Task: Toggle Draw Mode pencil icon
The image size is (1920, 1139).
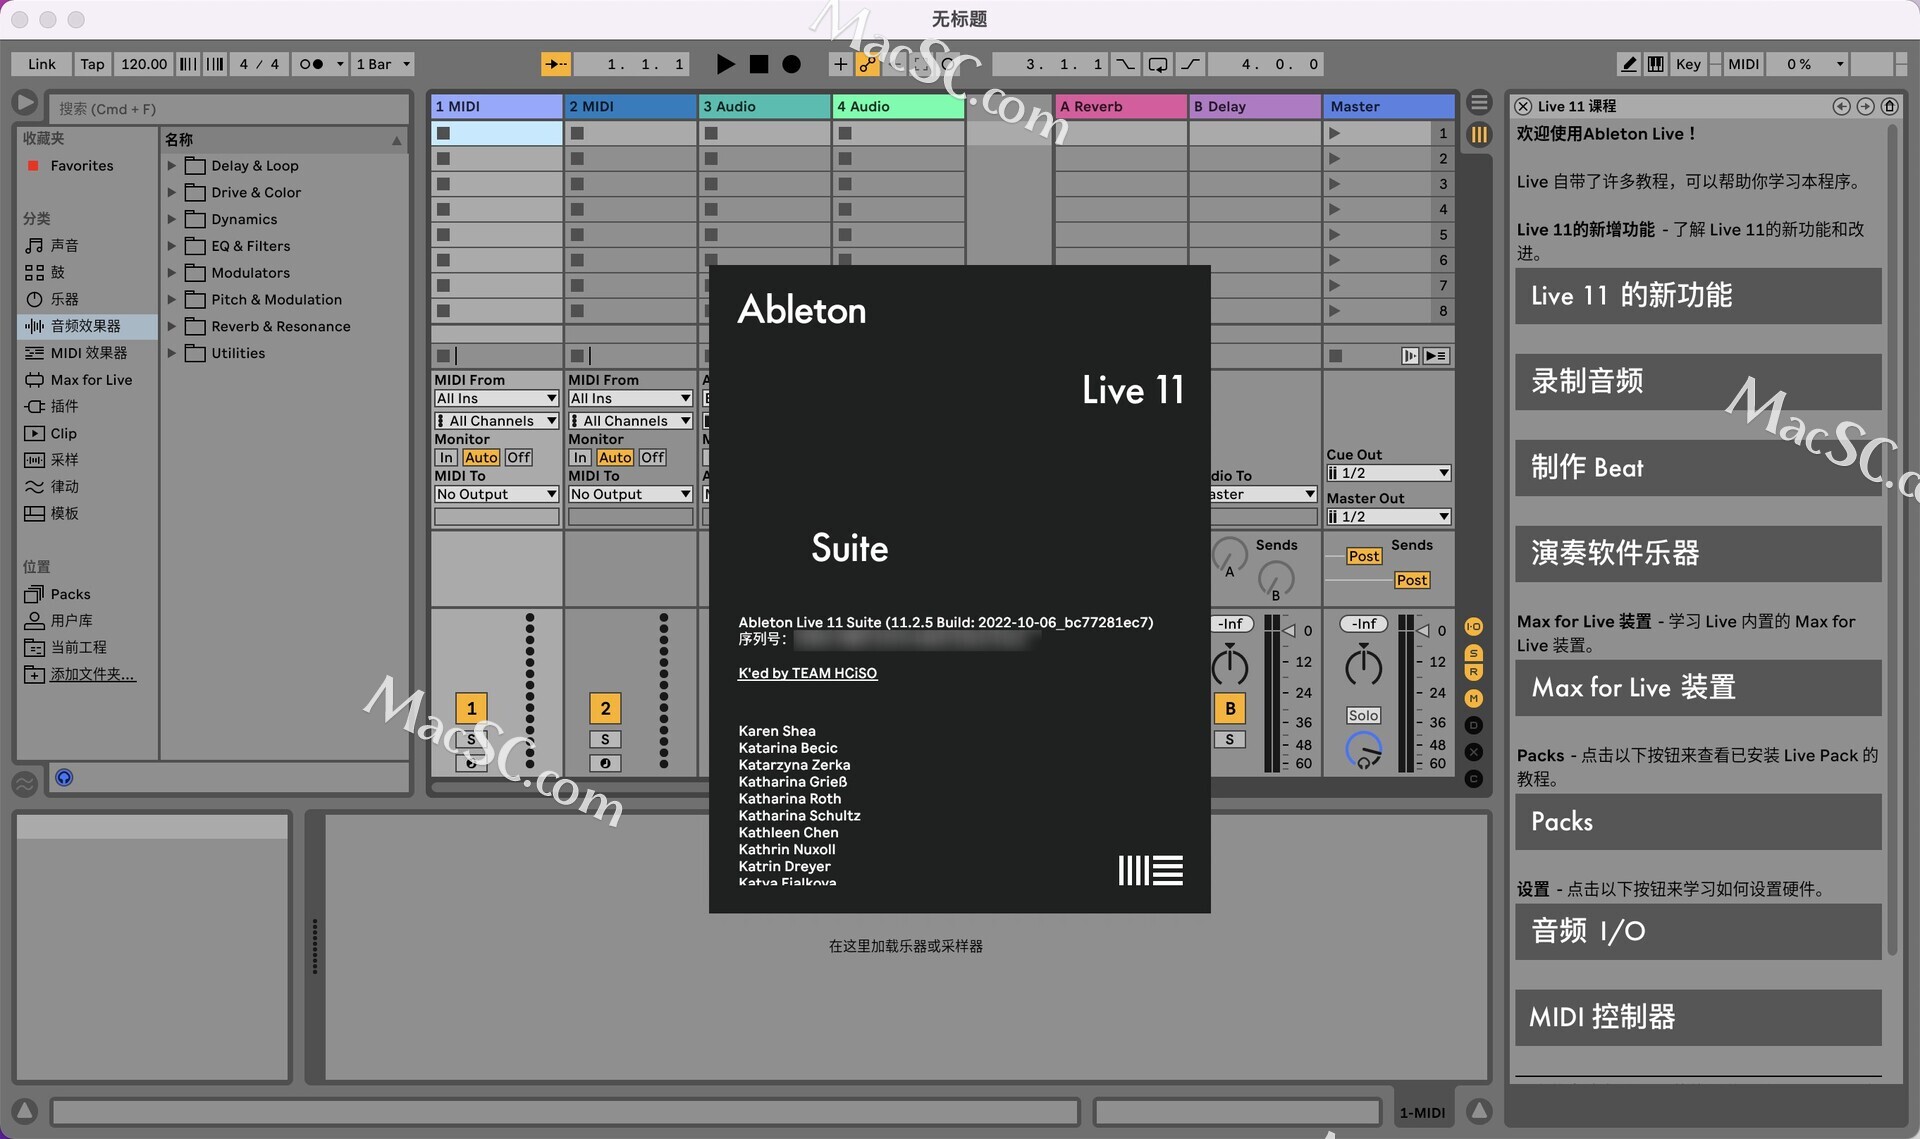Action: coord(1629,64)
